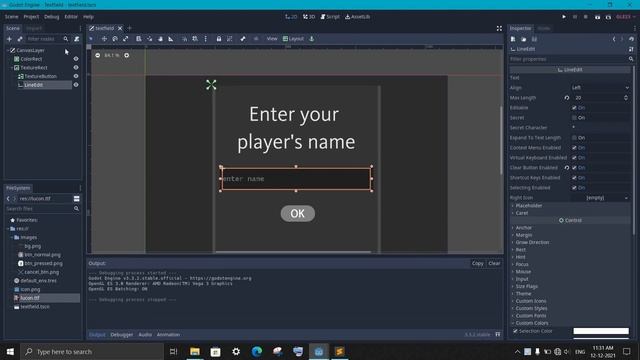Image resolution: width=640 pixels, height=360 pixels.
Task: Attach a script using the script icon
Action: pyautogui.click(x=77, y=39)
